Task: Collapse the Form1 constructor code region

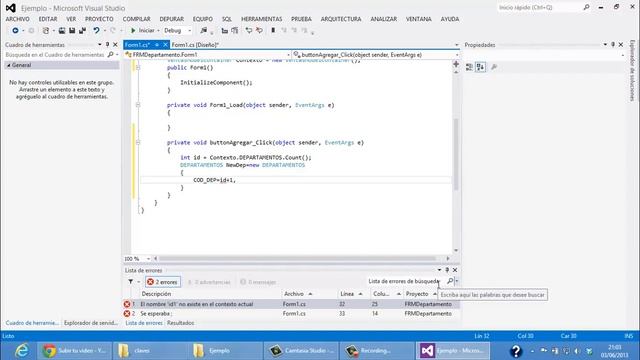Action: [x=138, y=68]
